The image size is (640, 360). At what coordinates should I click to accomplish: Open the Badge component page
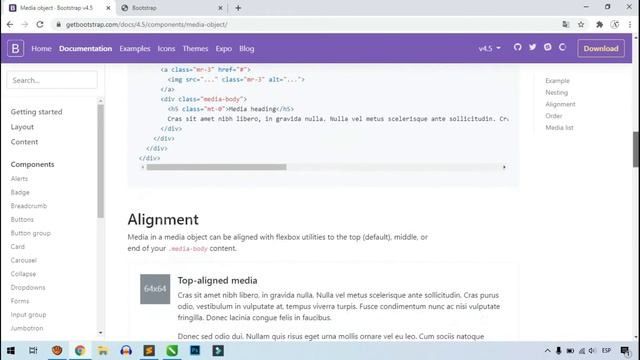click(20, 192)
